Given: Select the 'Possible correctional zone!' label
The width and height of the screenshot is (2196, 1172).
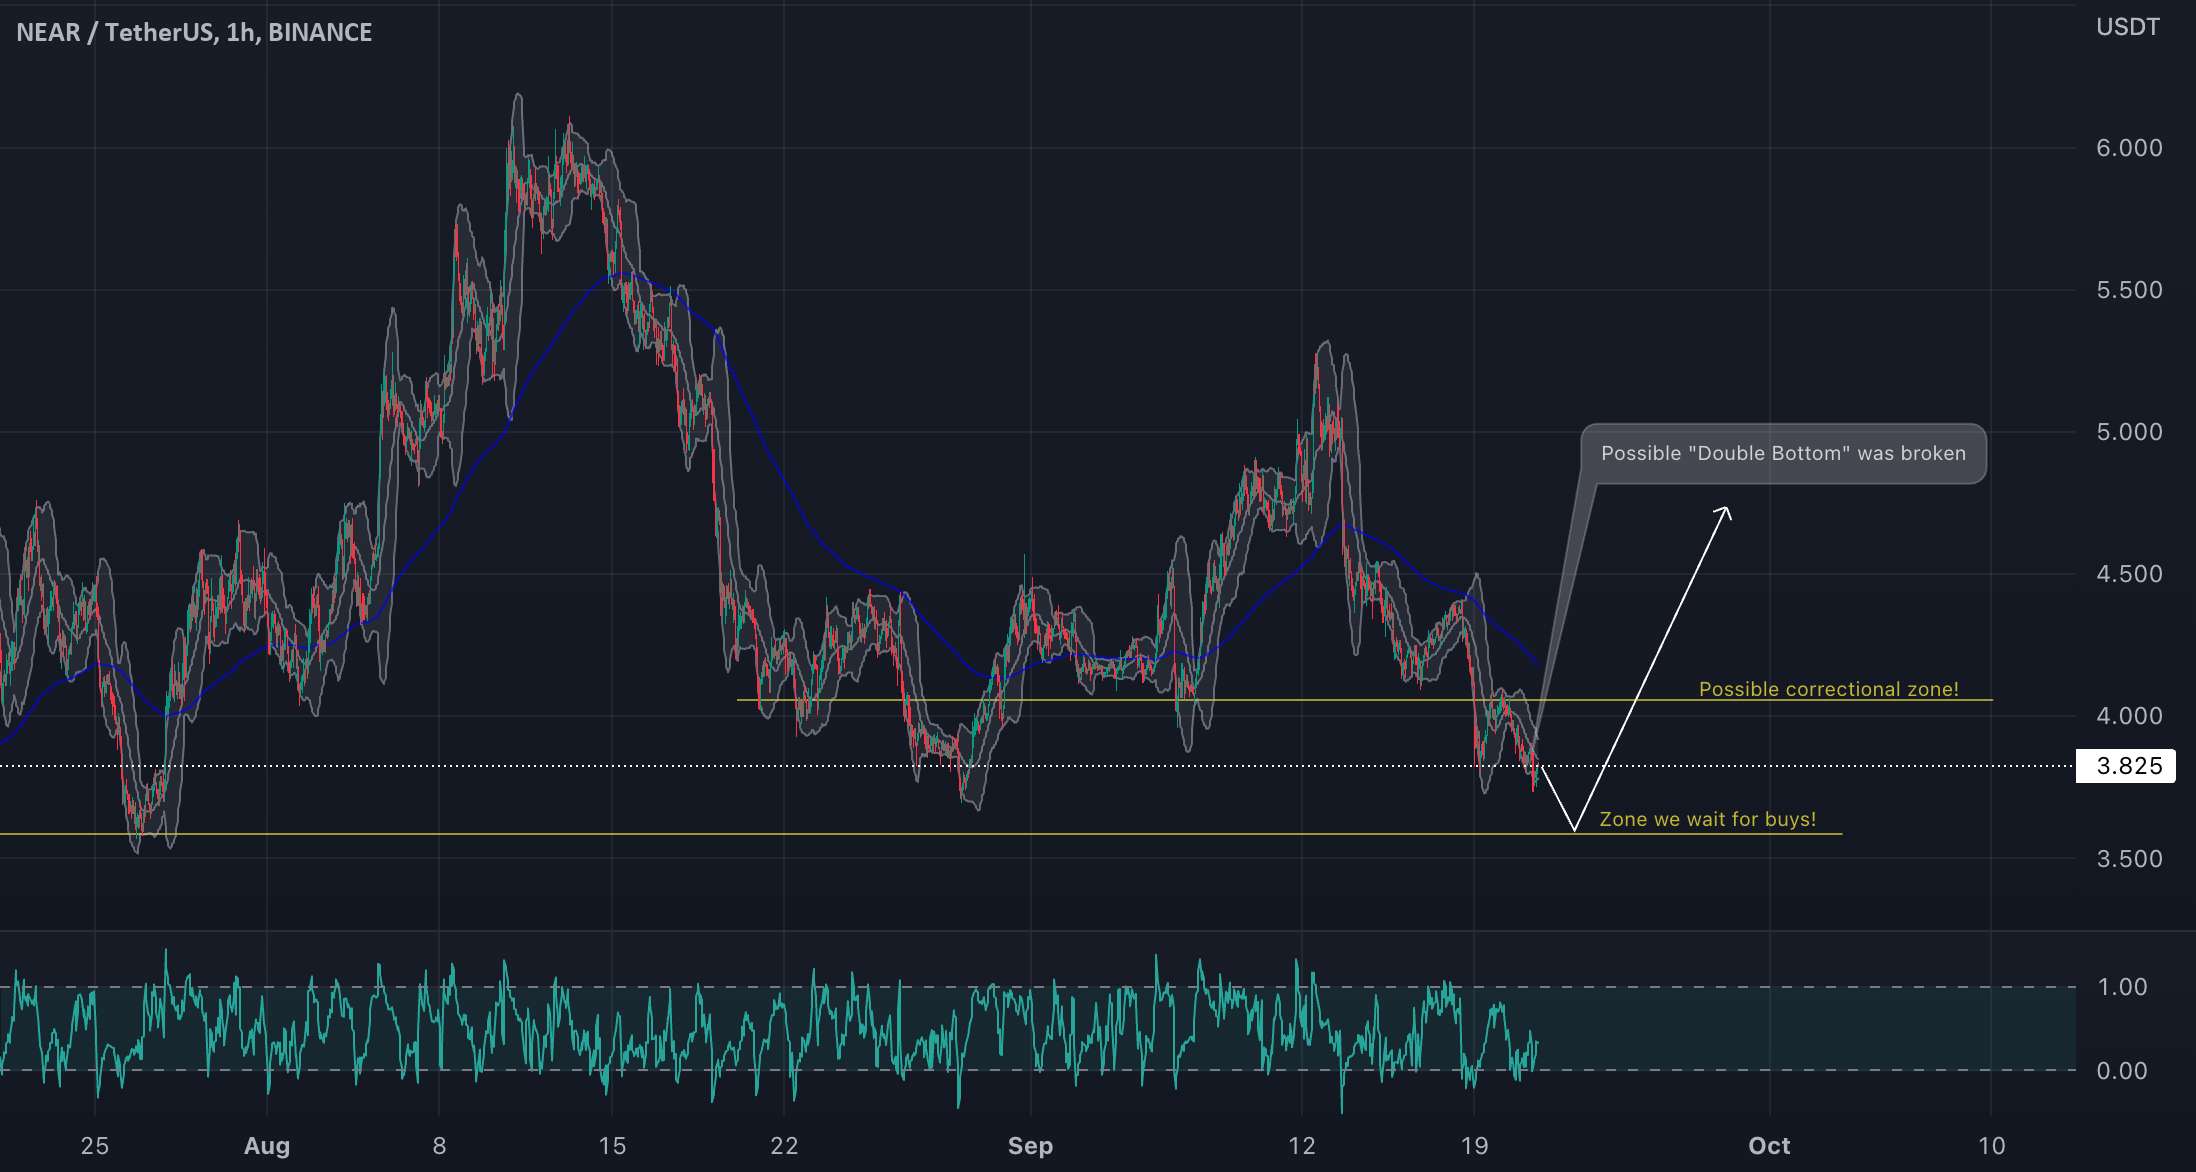Looking at the screenshot, I should [1828, 689].
